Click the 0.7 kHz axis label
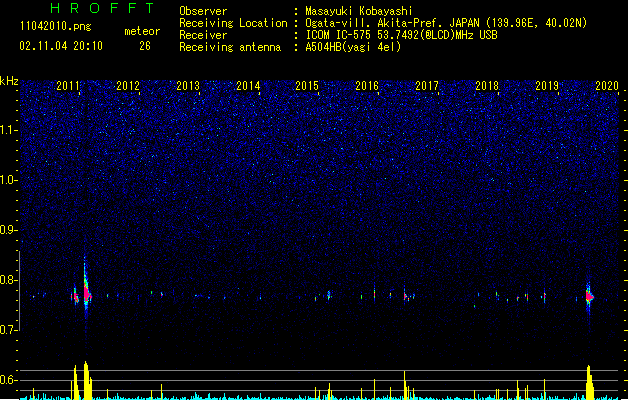Image resolution: width=629 pixels, height=400 pixels. pos(8,330)
